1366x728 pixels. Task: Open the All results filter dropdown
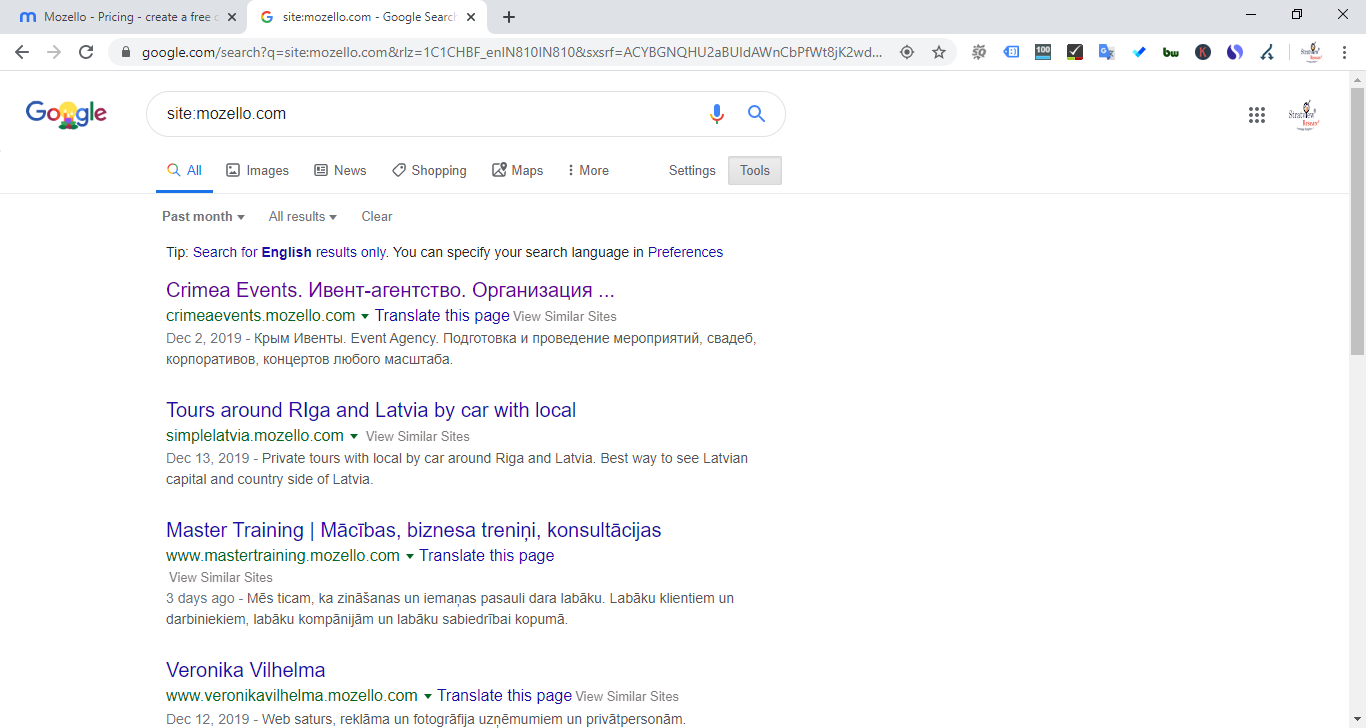[303, 217]
